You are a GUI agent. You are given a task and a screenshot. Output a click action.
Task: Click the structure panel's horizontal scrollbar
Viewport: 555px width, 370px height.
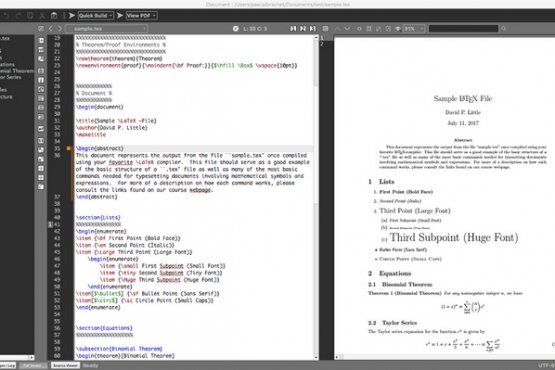[x=17, y=358]
